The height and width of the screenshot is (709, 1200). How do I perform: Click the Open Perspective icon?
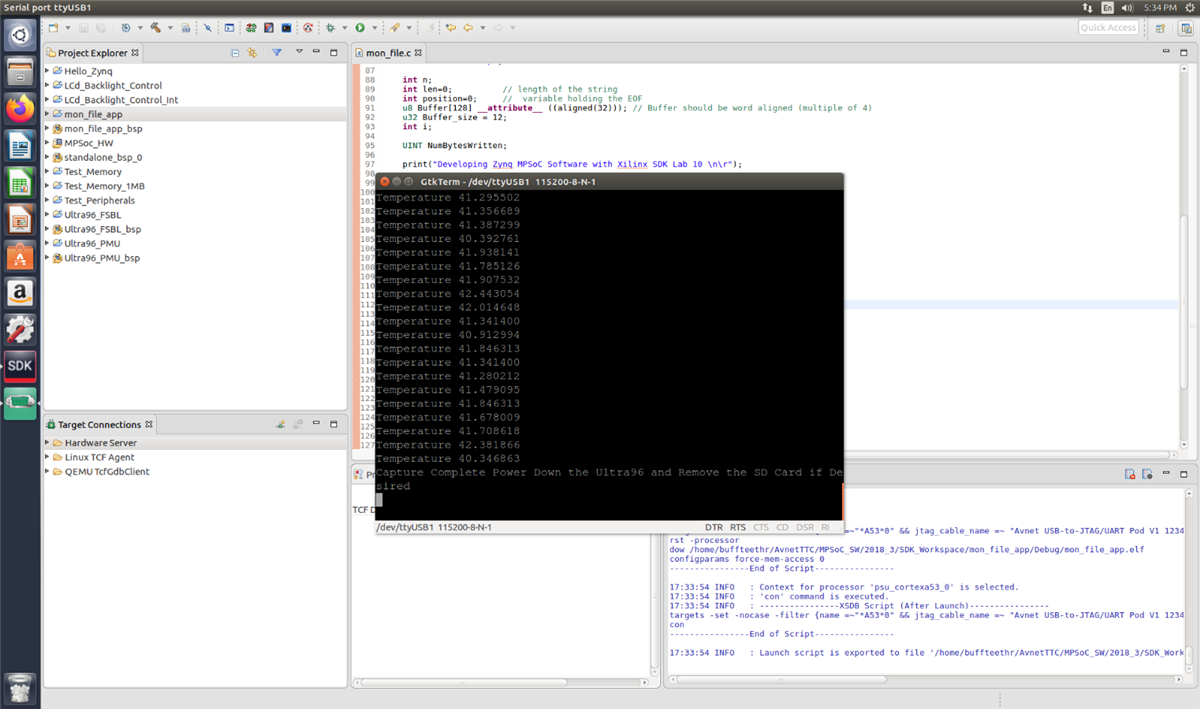coord(1160,28)
